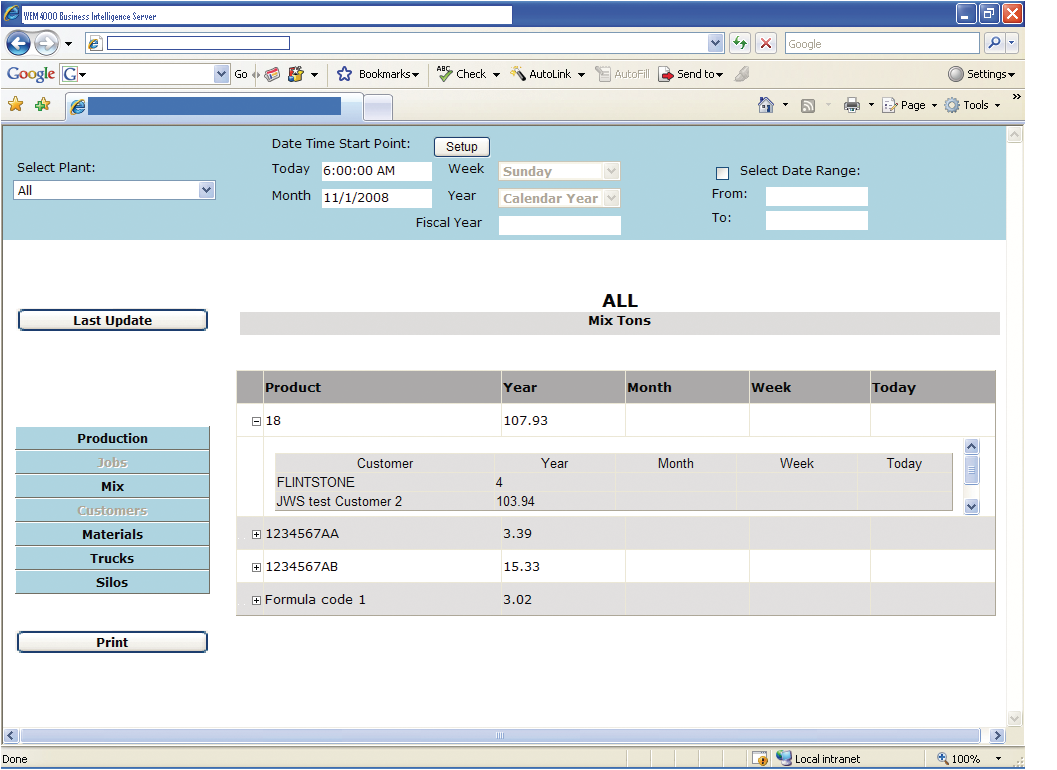Image resolution: width=1057 pixels, height=770 pixels.
Task: Click the printer icon in the command bar
Action: tap(852, 105)
